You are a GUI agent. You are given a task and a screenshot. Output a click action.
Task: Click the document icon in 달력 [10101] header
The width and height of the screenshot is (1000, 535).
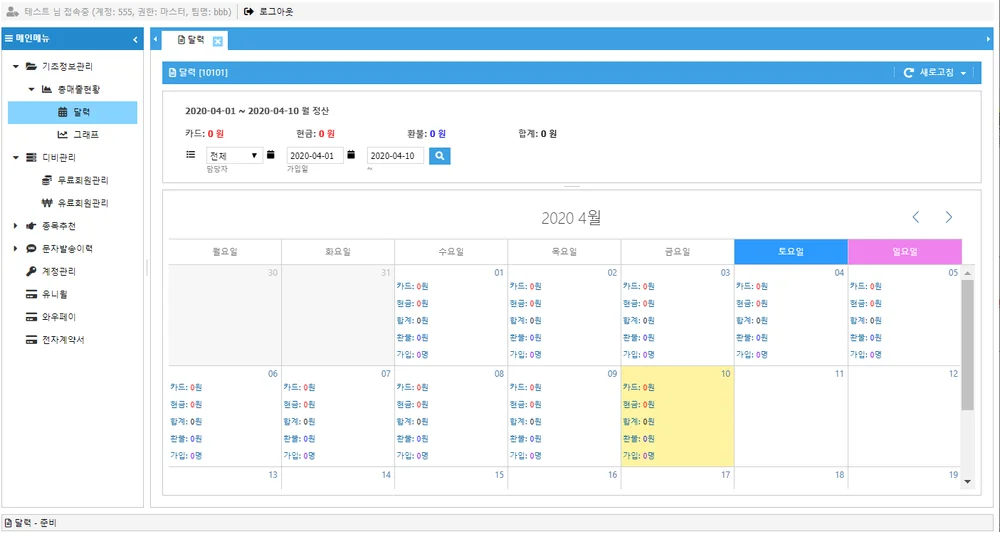[x=172, y=73]
